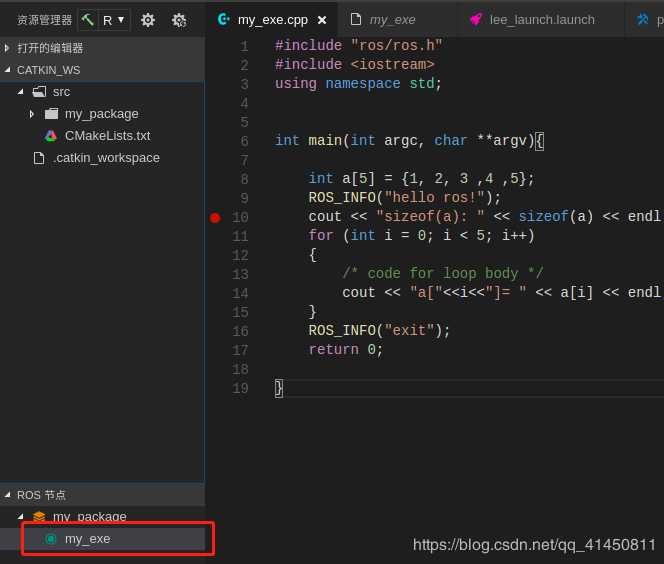Click the C++ file icon on my_exe.cpp tab
The height and width of the screenshot is (564, 664).
click(223, 19)
